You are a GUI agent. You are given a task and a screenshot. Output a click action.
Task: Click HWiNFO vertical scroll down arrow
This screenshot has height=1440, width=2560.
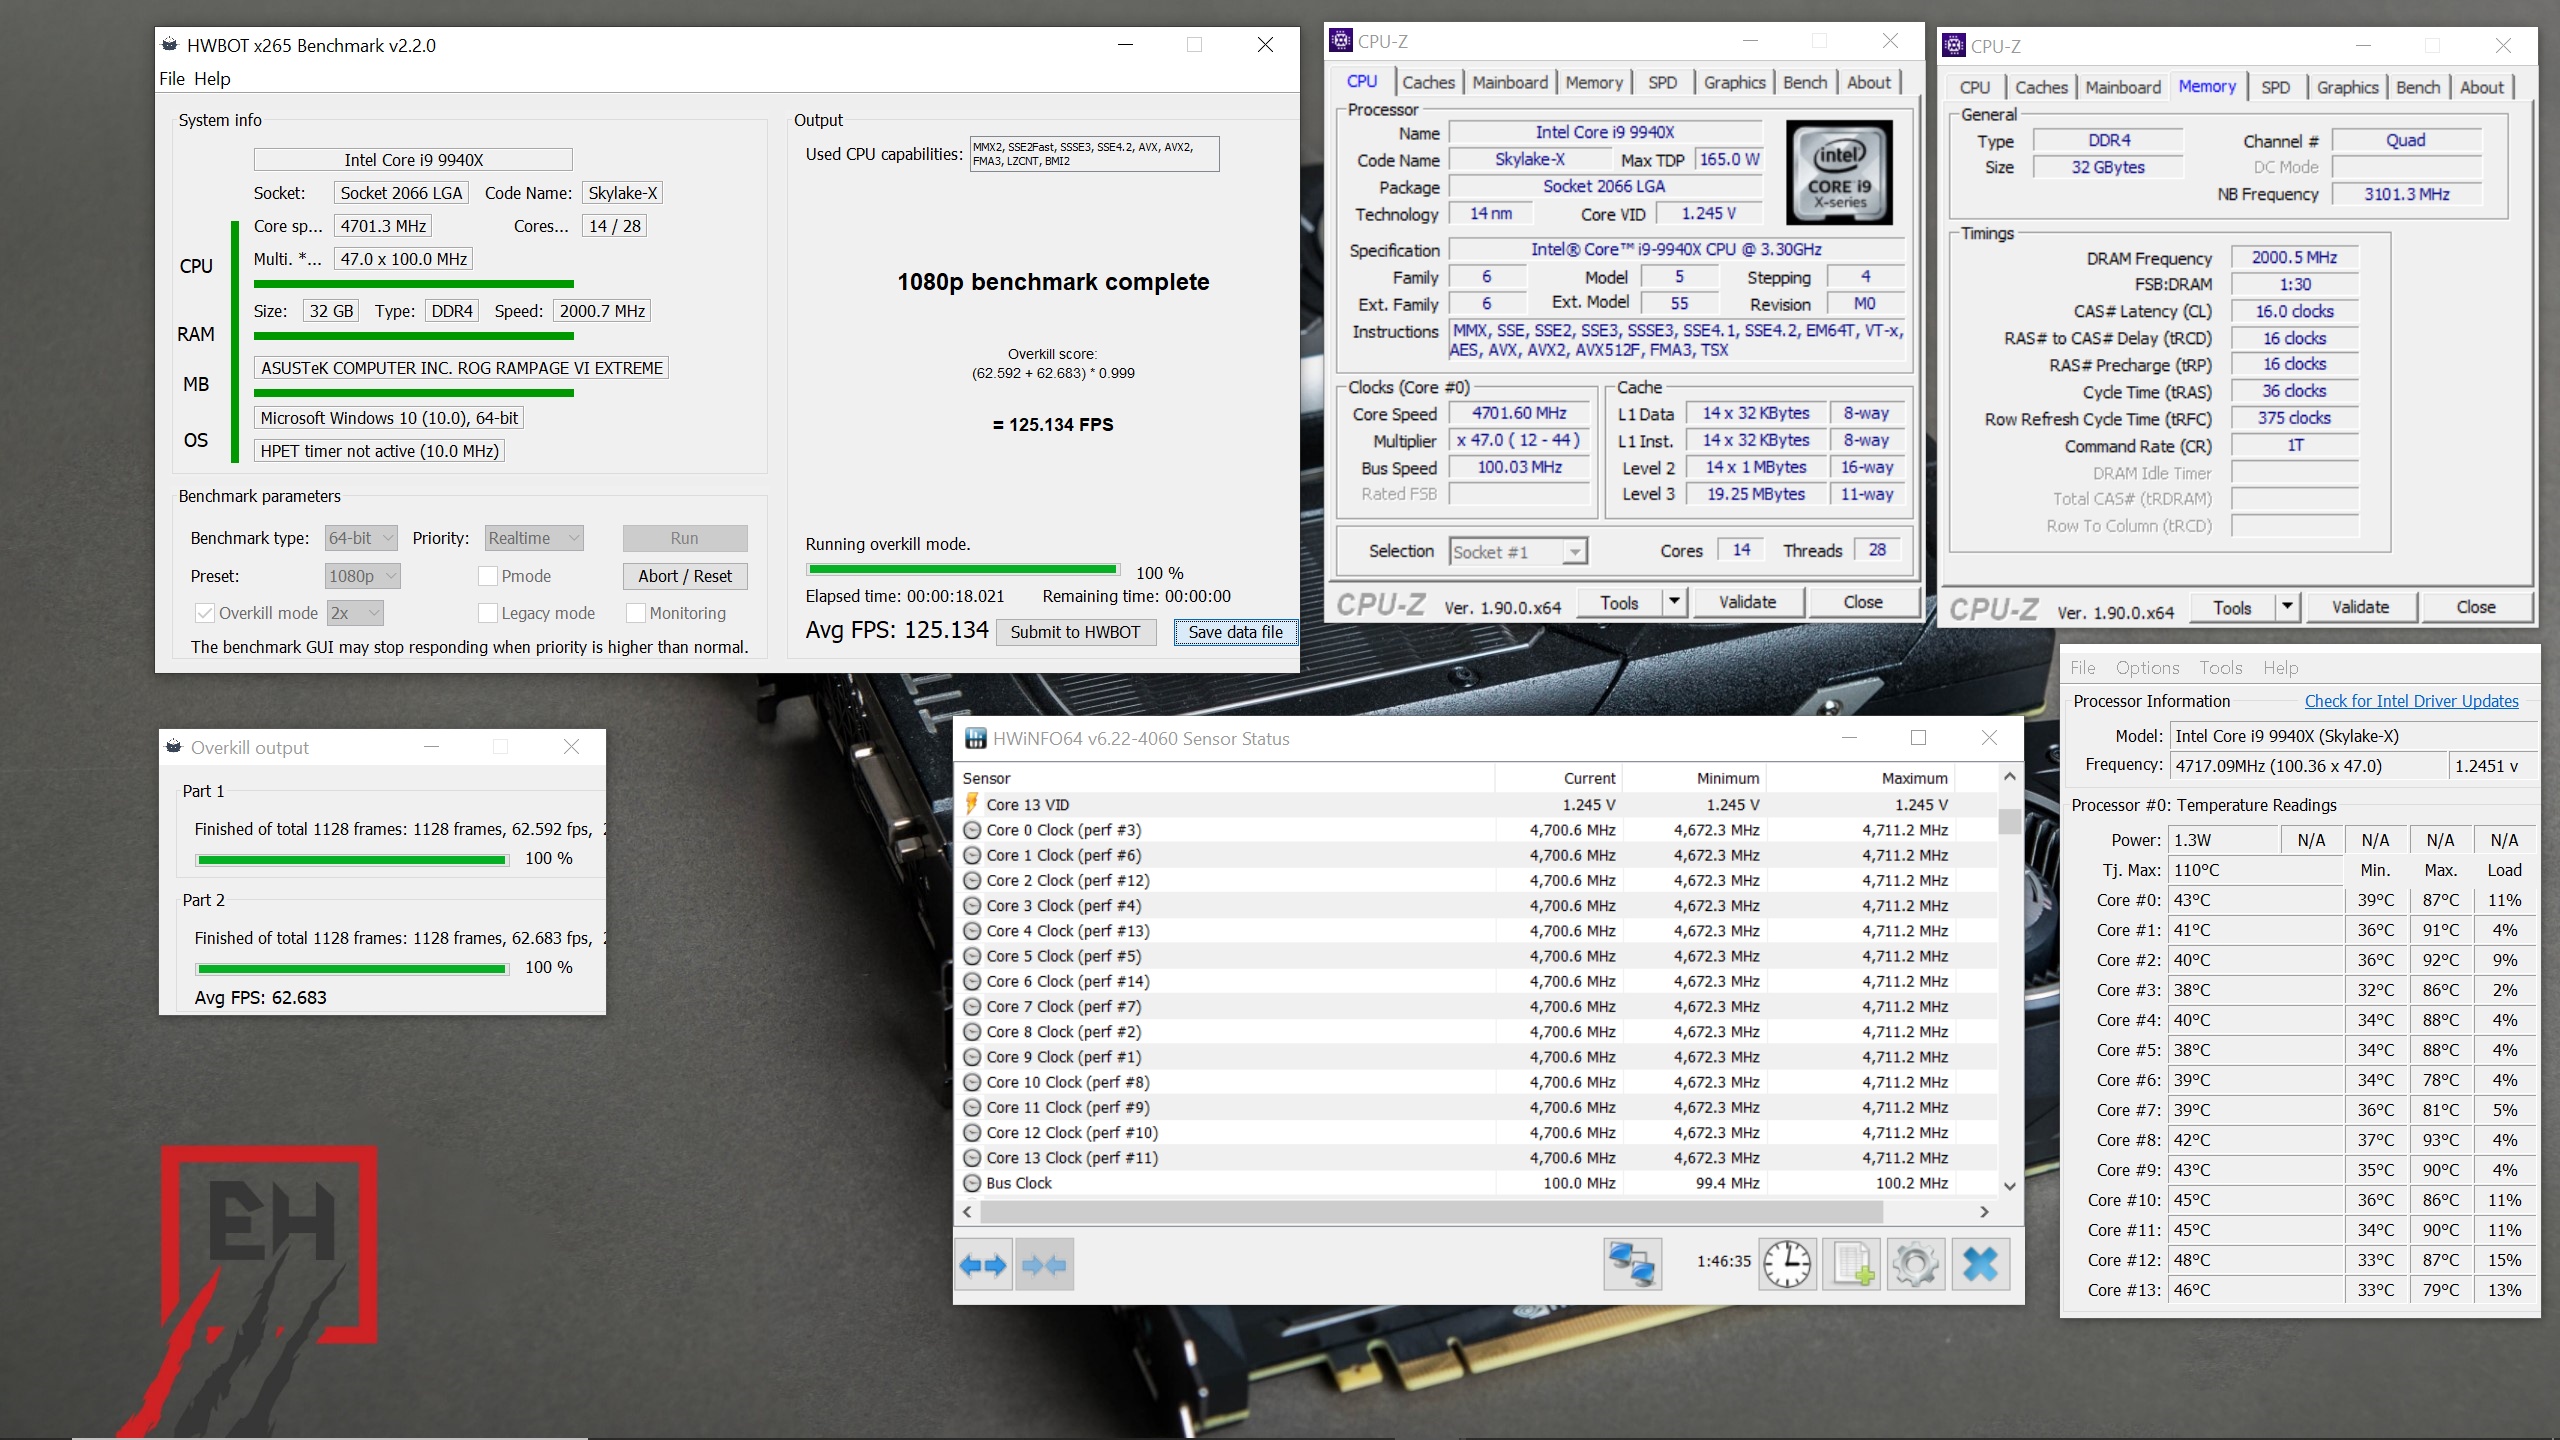pos(2010,1186)
